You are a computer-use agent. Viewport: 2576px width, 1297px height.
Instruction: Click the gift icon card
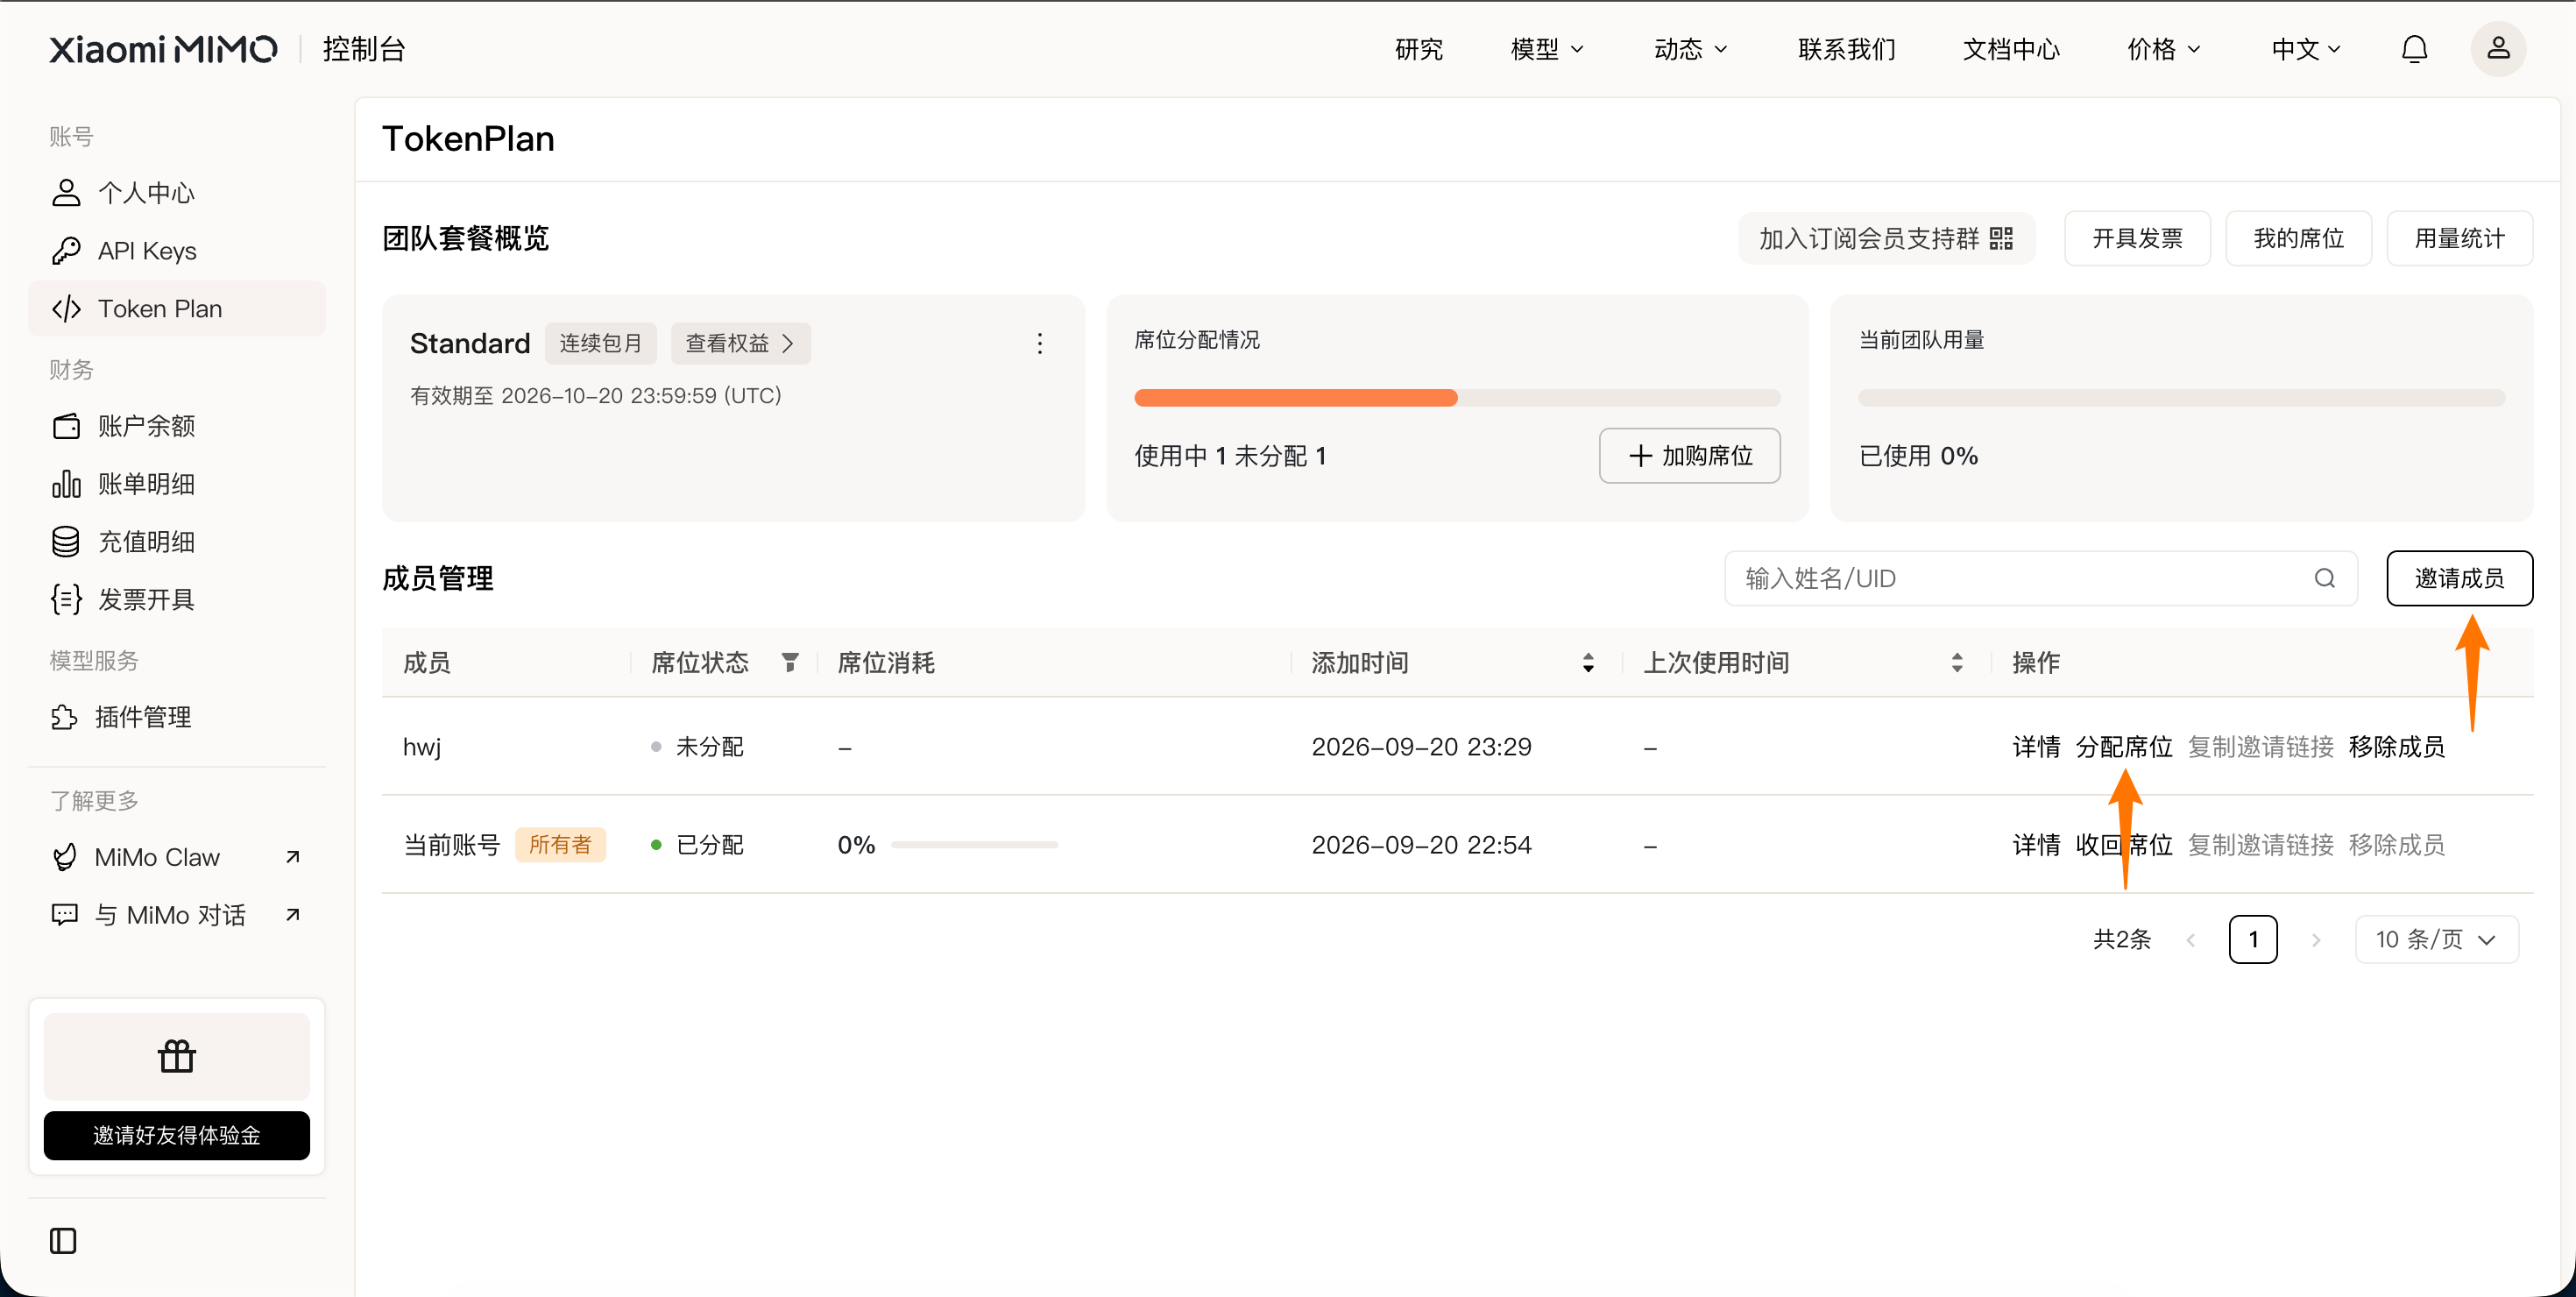[177, 1056]
